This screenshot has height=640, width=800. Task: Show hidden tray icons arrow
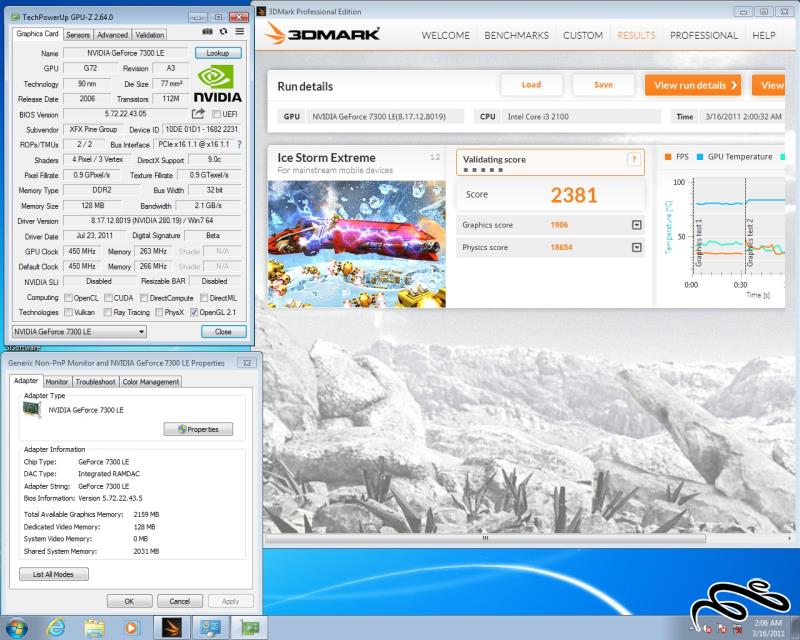692,629
